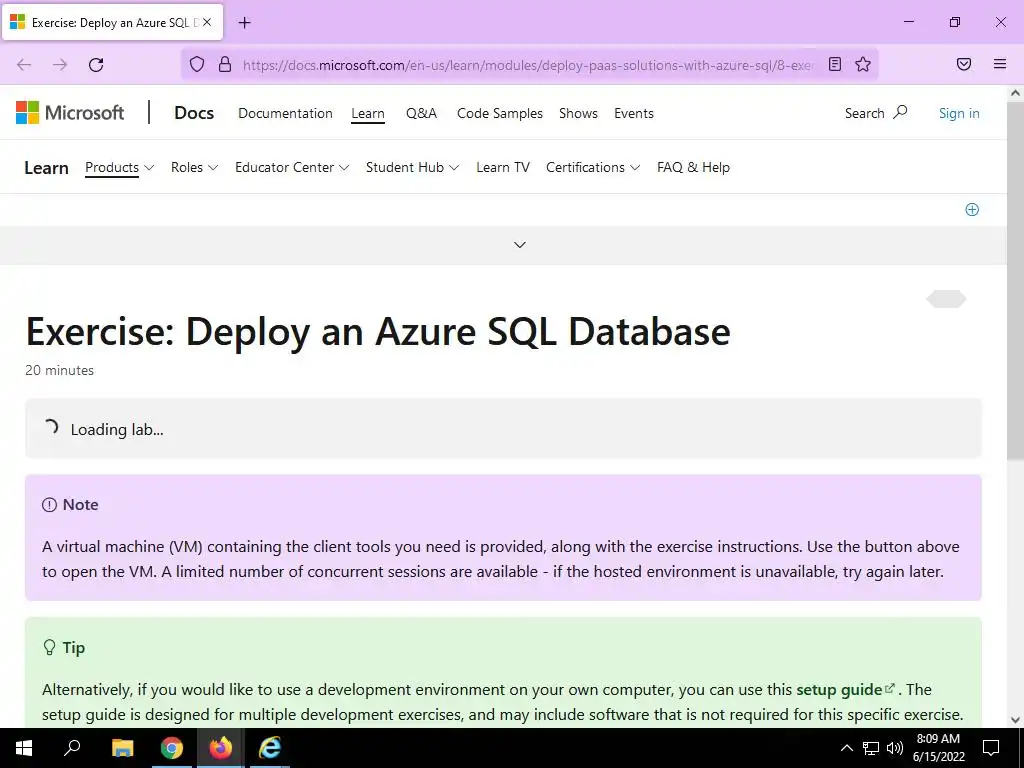Screen dimensions: 1024x768
Task: Click the scrollbar down arrow
Action: click(1015, 720)
